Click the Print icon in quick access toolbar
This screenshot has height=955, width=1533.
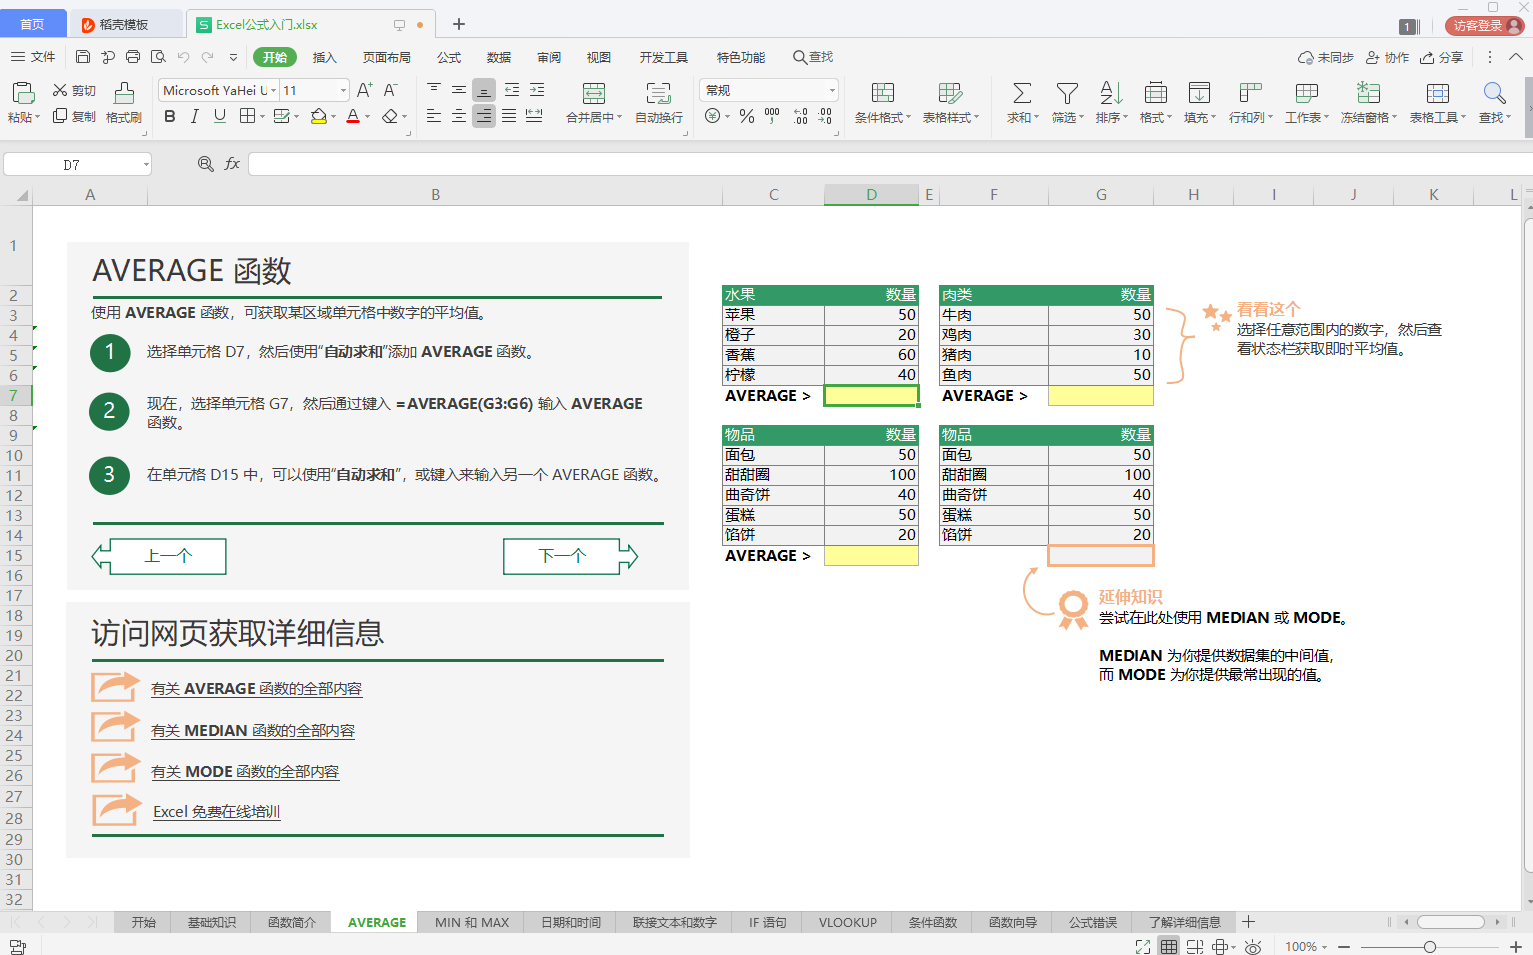click(133, 57)
